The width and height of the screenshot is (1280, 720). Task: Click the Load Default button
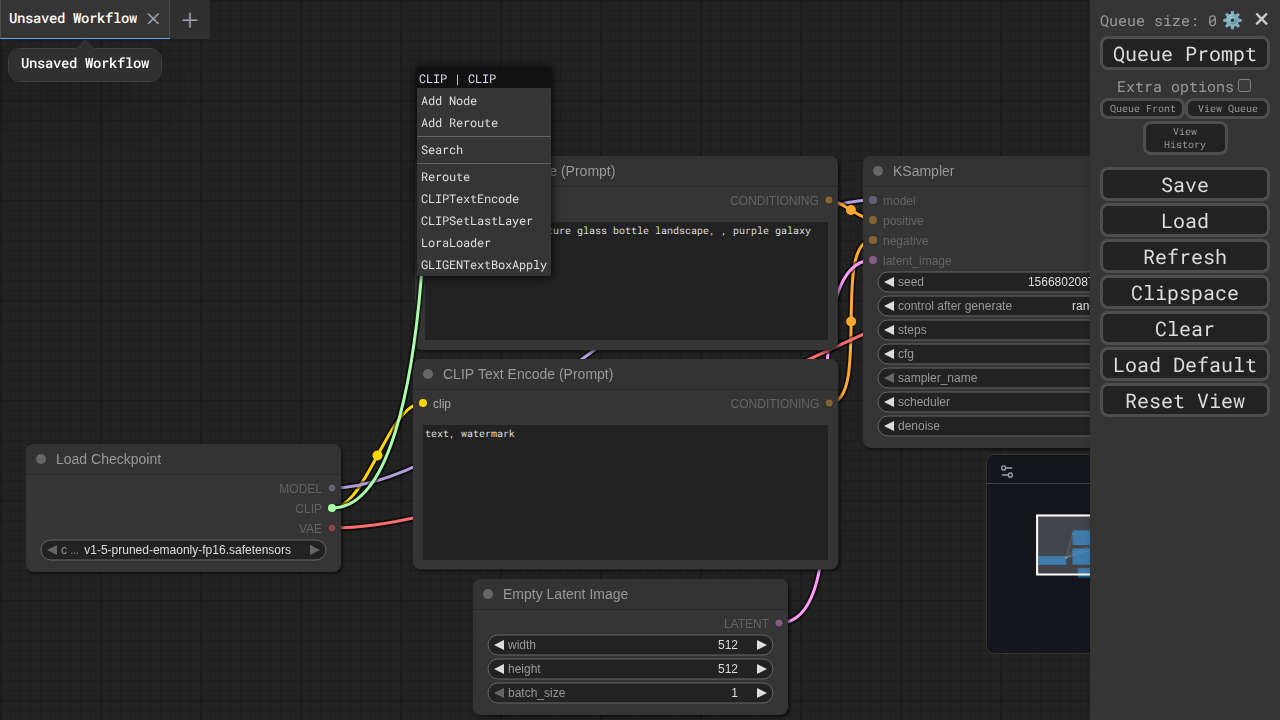point(1184,365)
